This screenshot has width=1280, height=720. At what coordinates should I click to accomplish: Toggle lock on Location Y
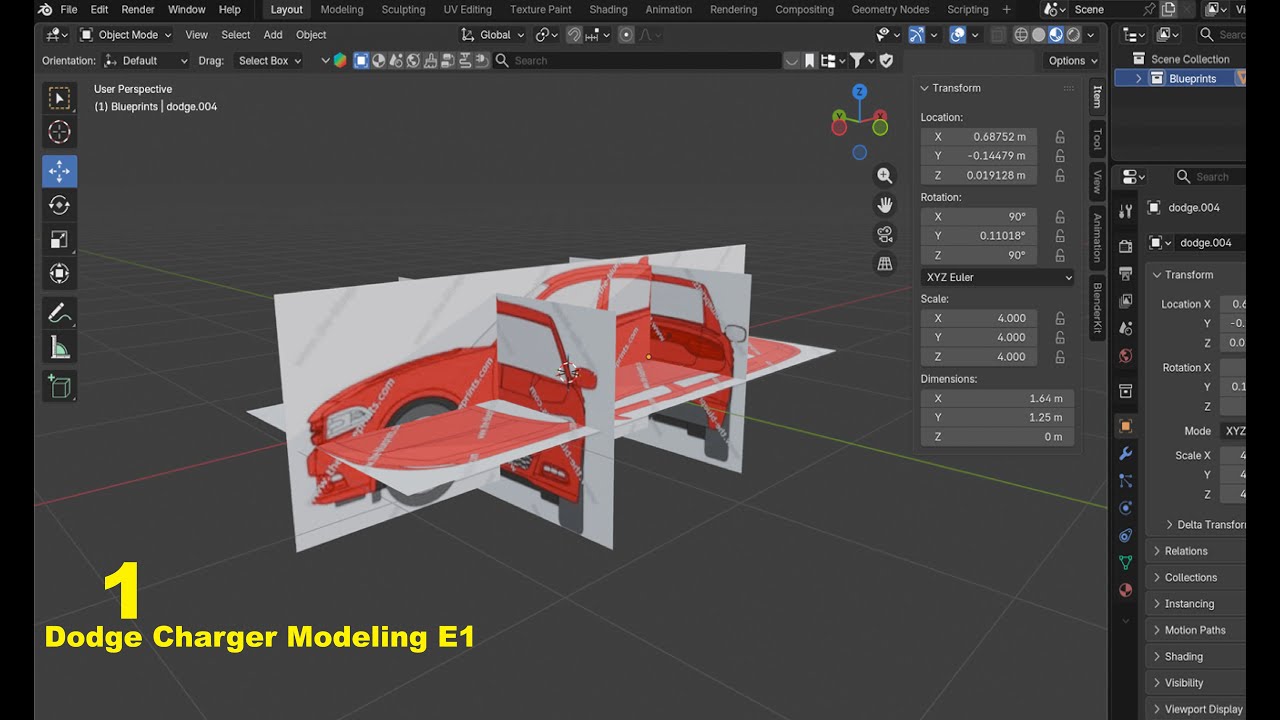1060,156
